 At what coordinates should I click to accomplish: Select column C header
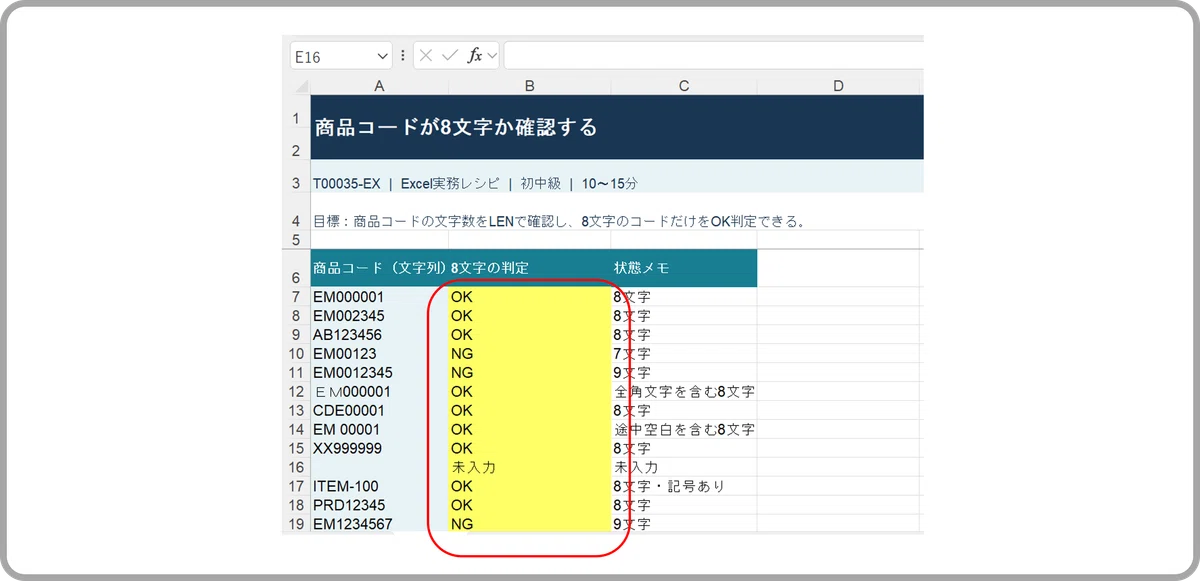(684, 86)
